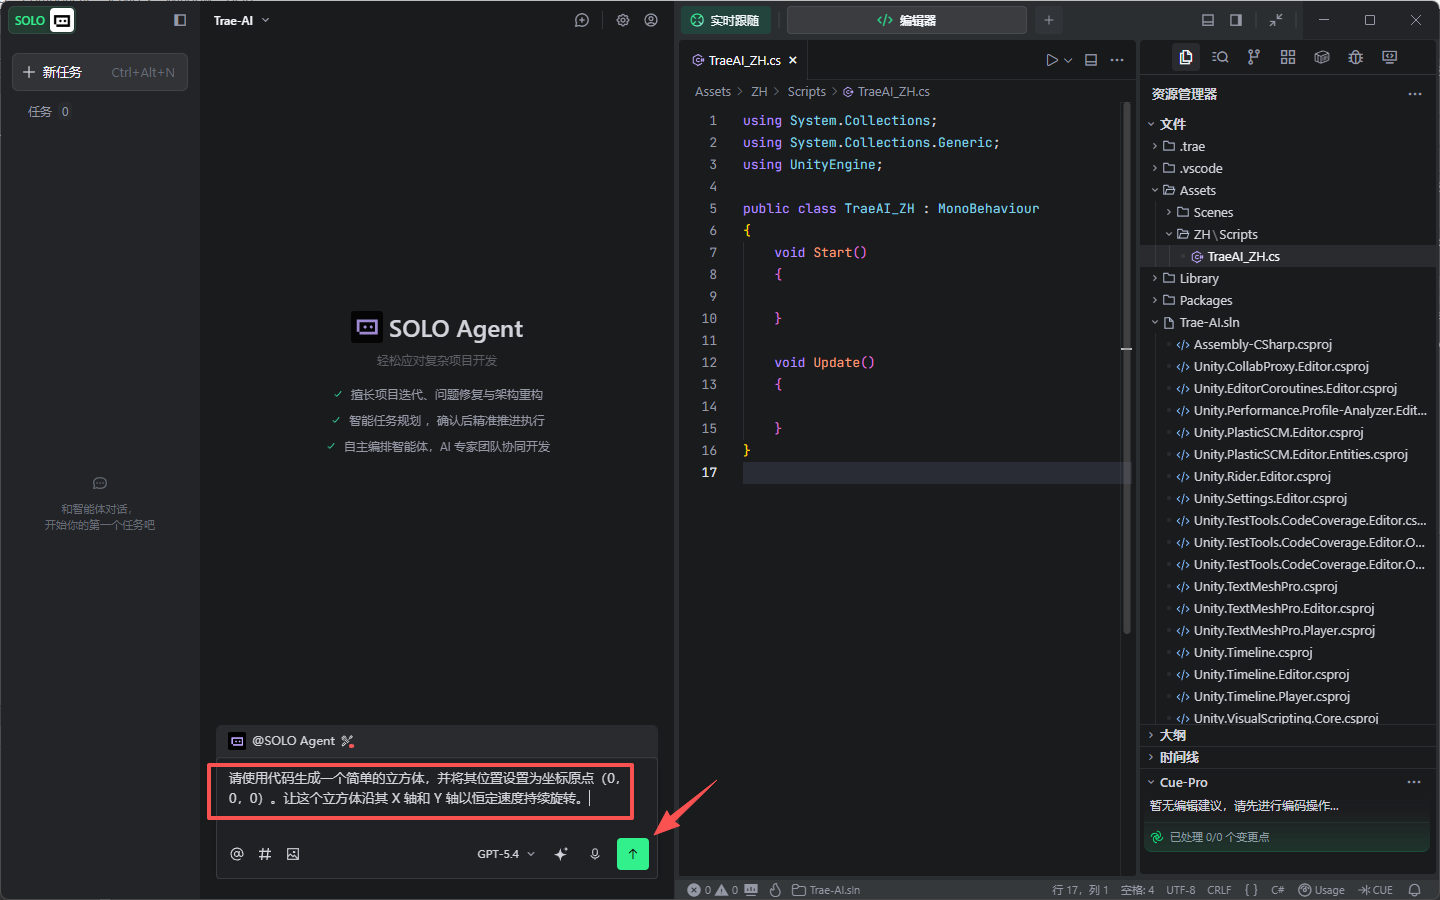Open the 资源管理器 more actions menu
Screen dimensions: 1440x900
1415,94
